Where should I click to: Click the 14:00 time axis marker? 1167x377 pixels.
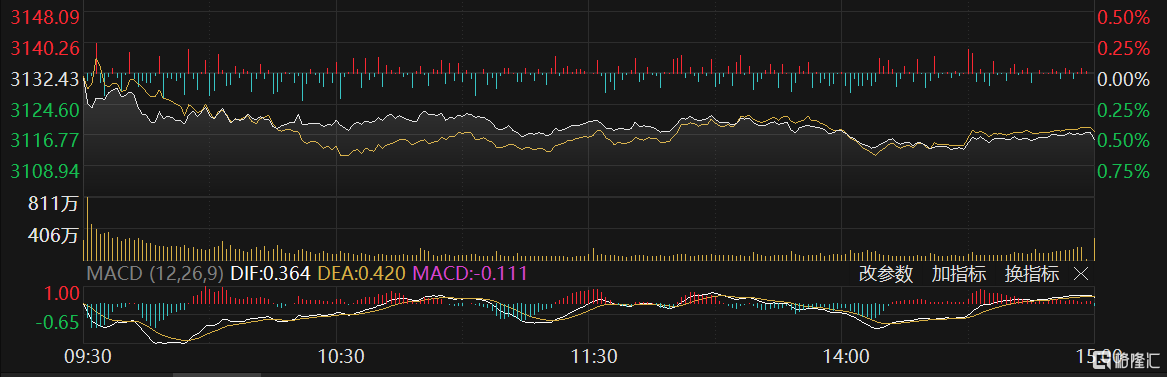click(x=845, y=356)
